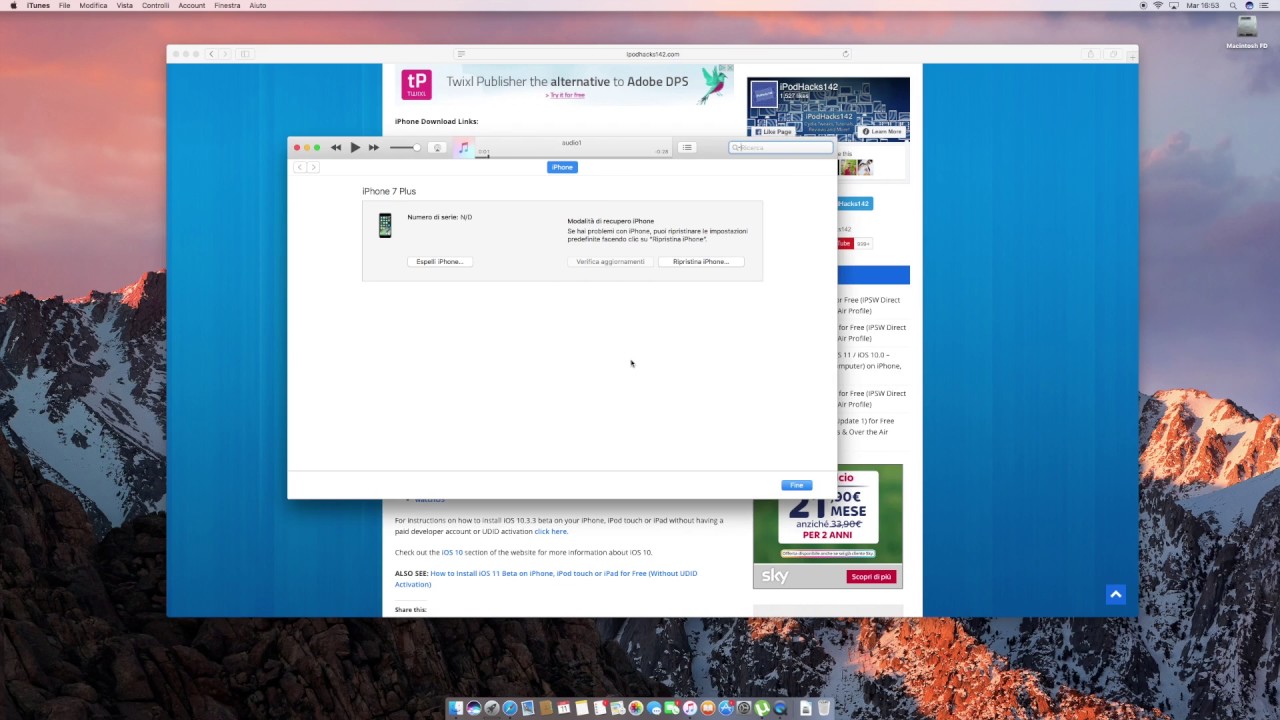Rewind the track in iTunes
Image resolution: width=1280 pixels, height=720 pixels.
pyautogui.click(x=336, y=148)
